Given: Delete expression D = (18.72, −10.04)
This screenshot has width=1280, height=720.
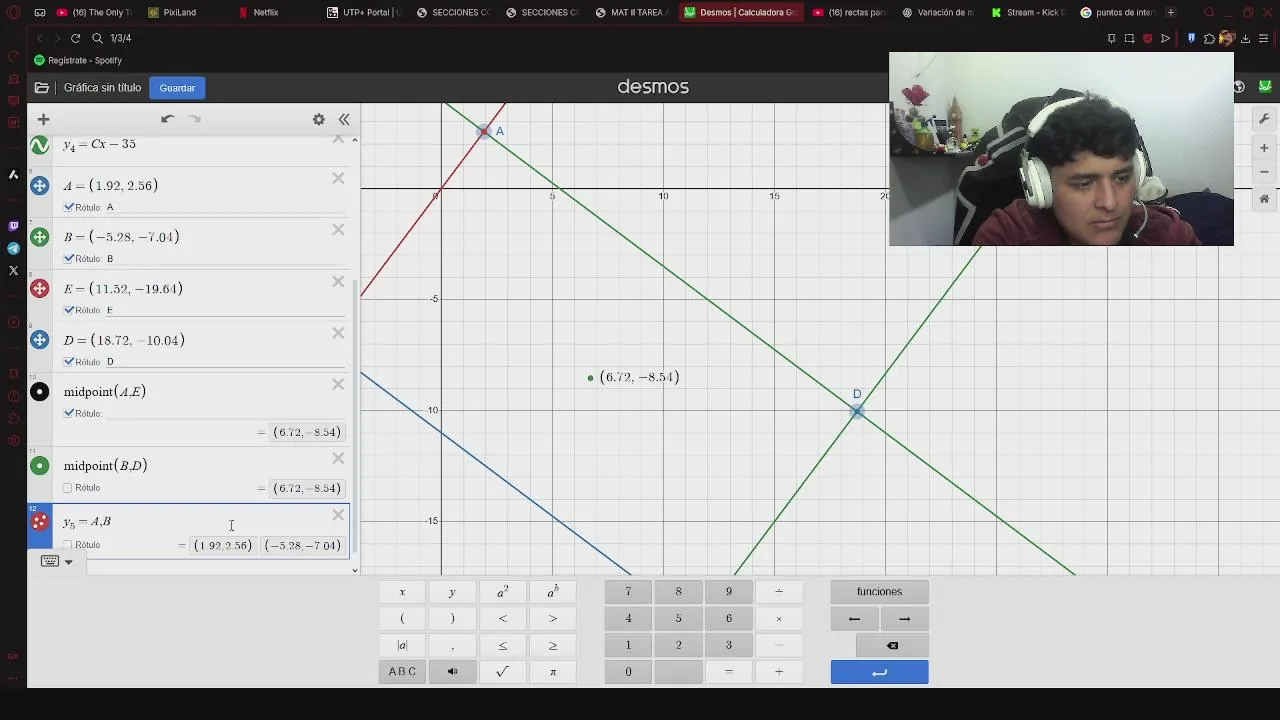Looking at the screenshot, I should 338,333.
